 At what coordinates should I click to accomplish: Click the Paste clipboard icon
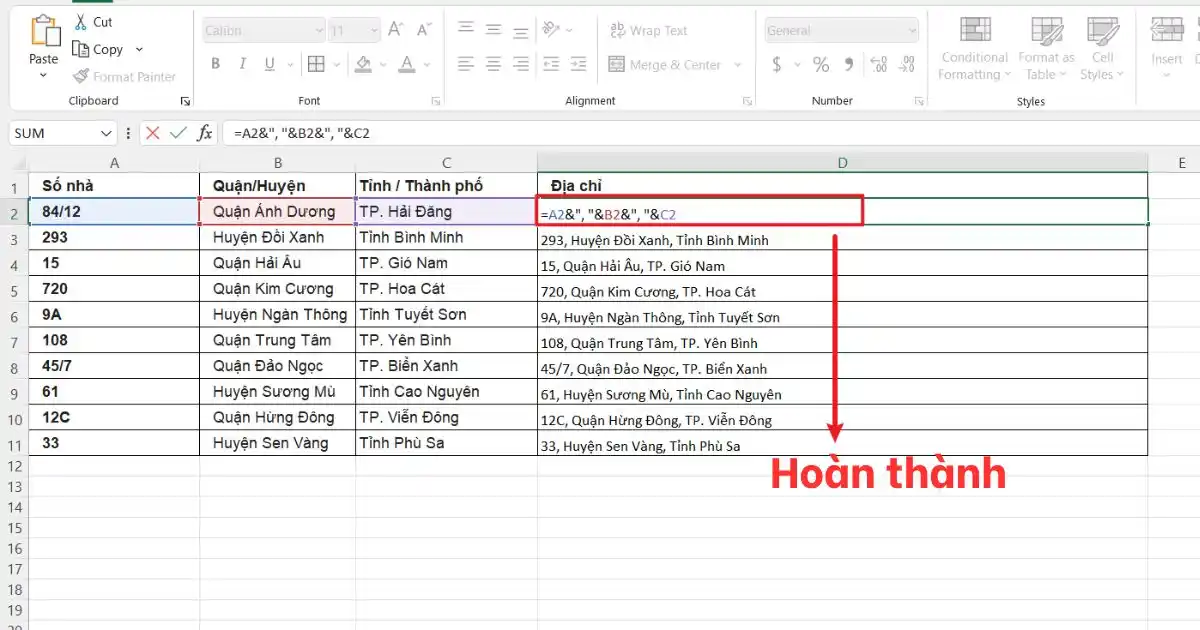click(x=44, y=32)
